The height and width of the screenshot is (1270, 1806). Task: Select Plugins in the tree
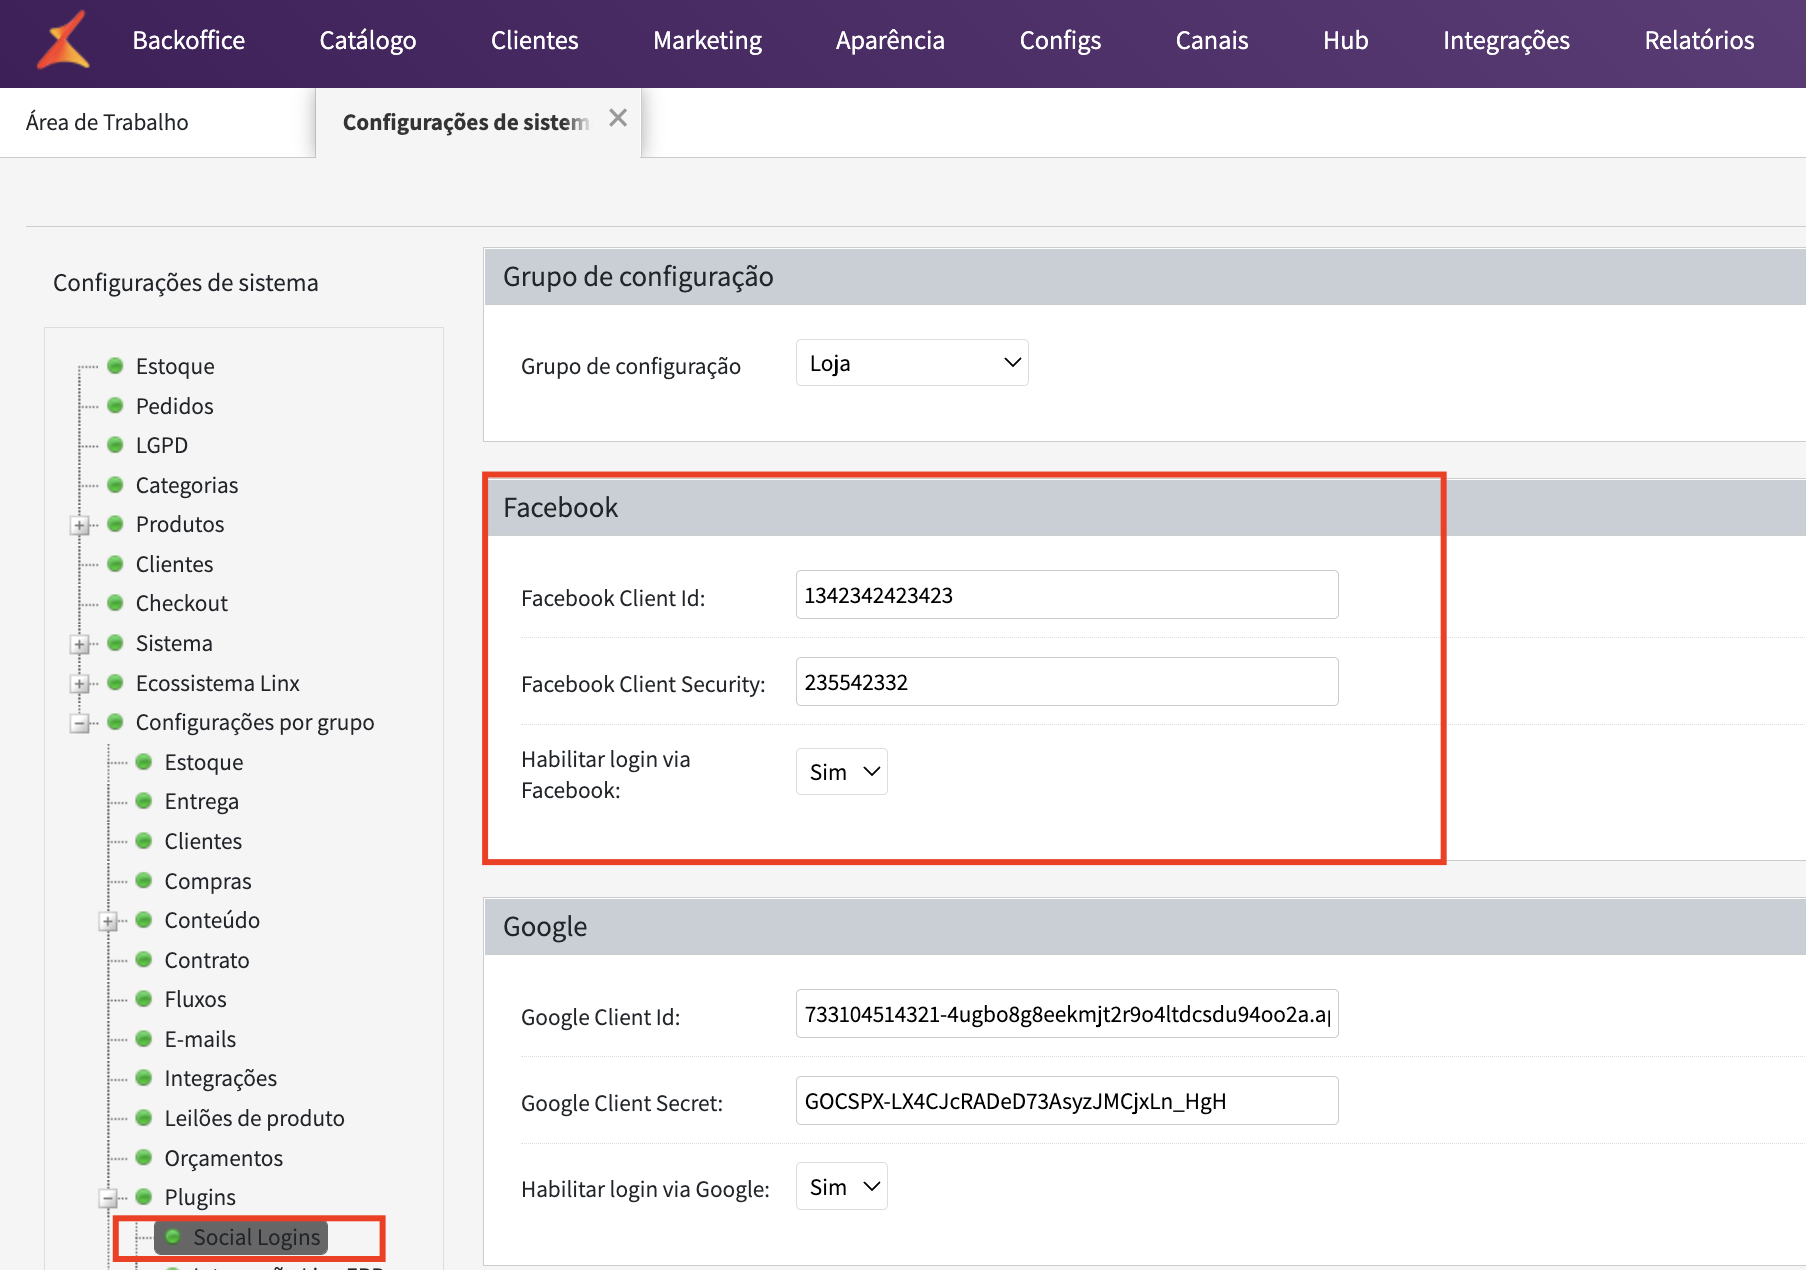[x=200, y=1197]
